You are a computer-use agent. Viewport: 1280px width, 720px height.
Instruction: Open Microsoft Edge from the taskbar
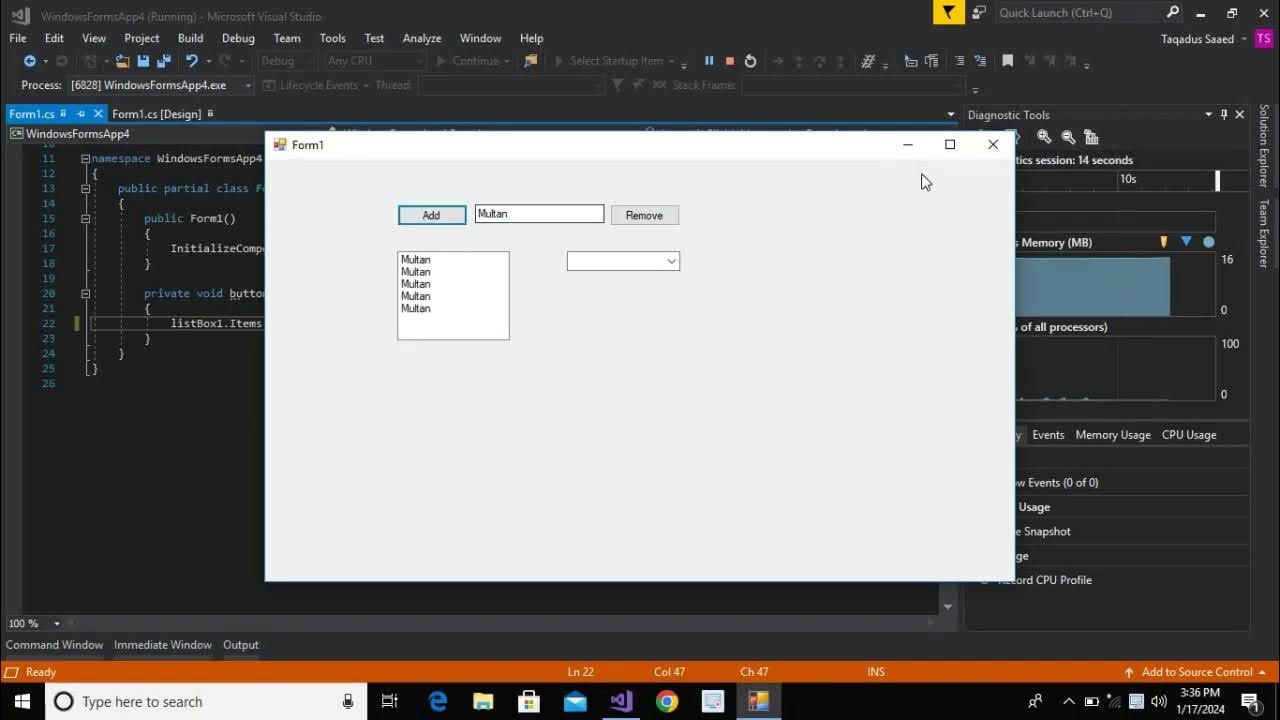438,701
